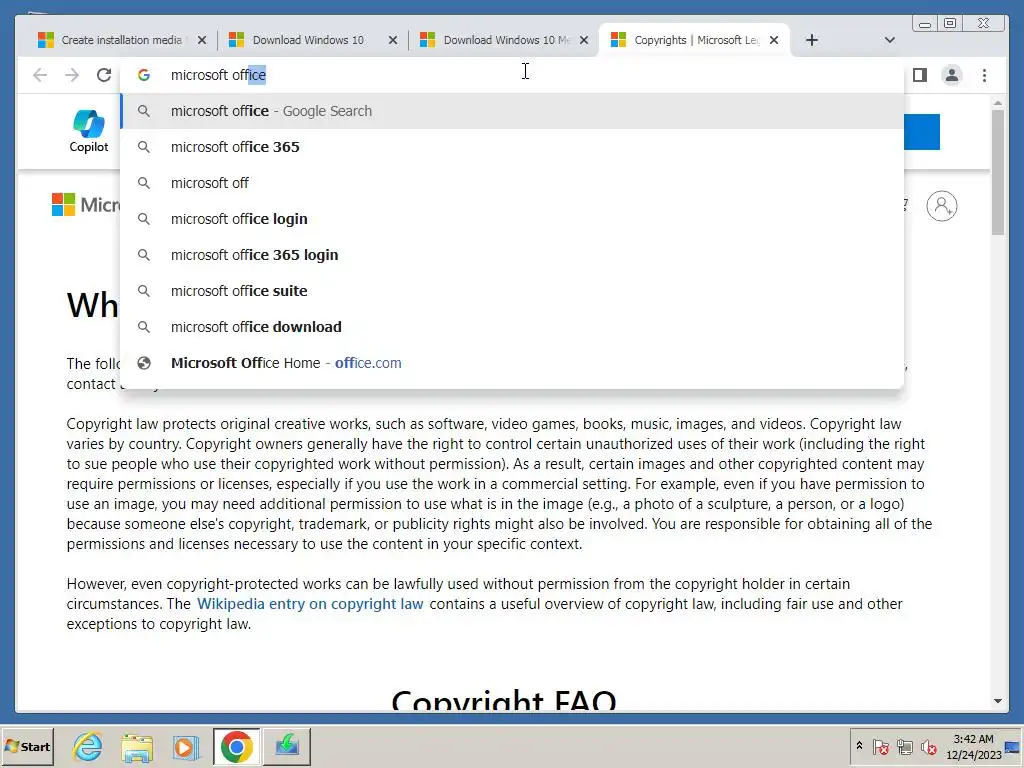Screen dimensions: 1024x768
Task: Click the page sign-in account icon
Action: coord(942,206)
